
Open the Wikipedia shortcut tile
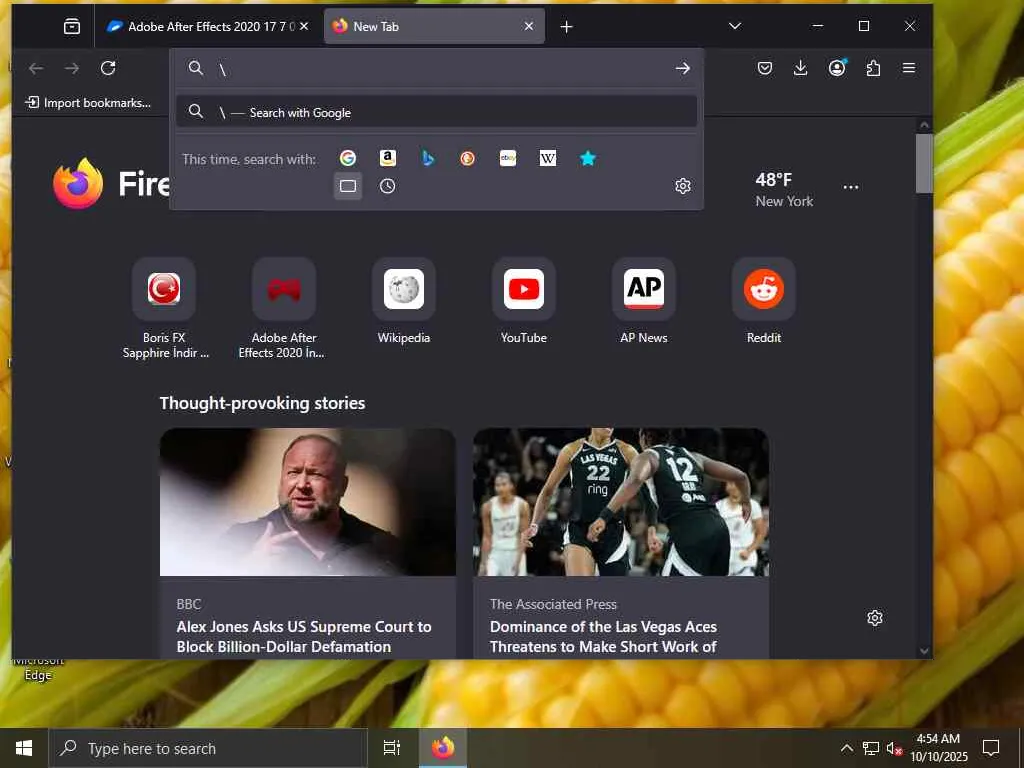[404, 289]
